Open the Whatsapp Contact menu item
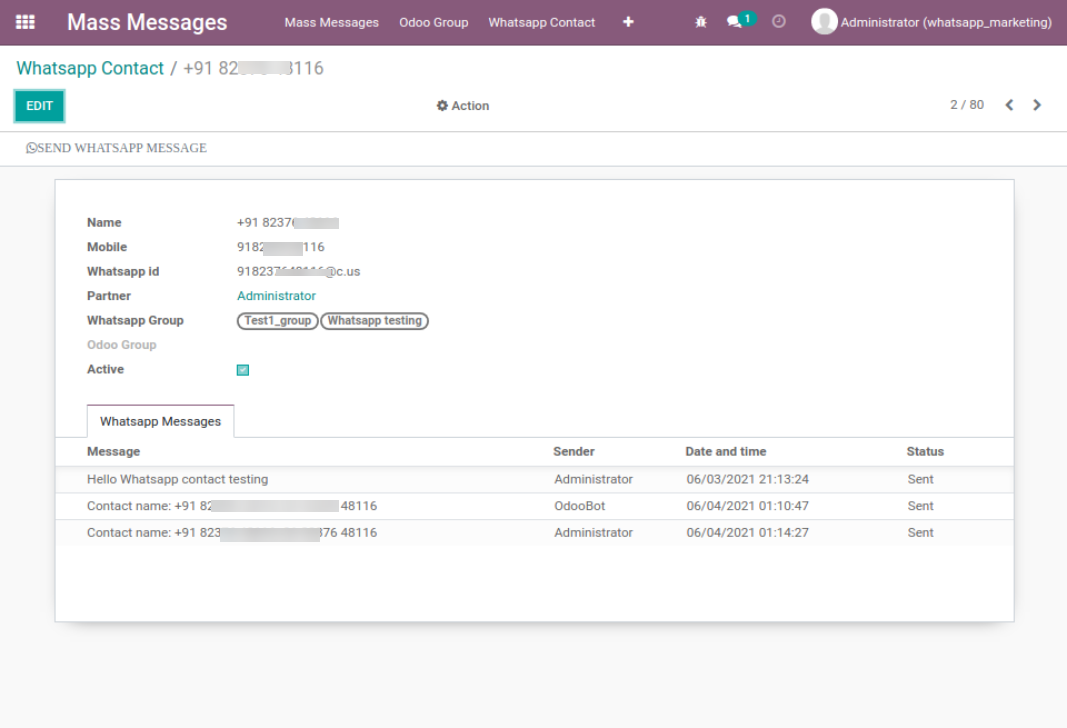Screen dimensions: 1067x728 [542, 22]
